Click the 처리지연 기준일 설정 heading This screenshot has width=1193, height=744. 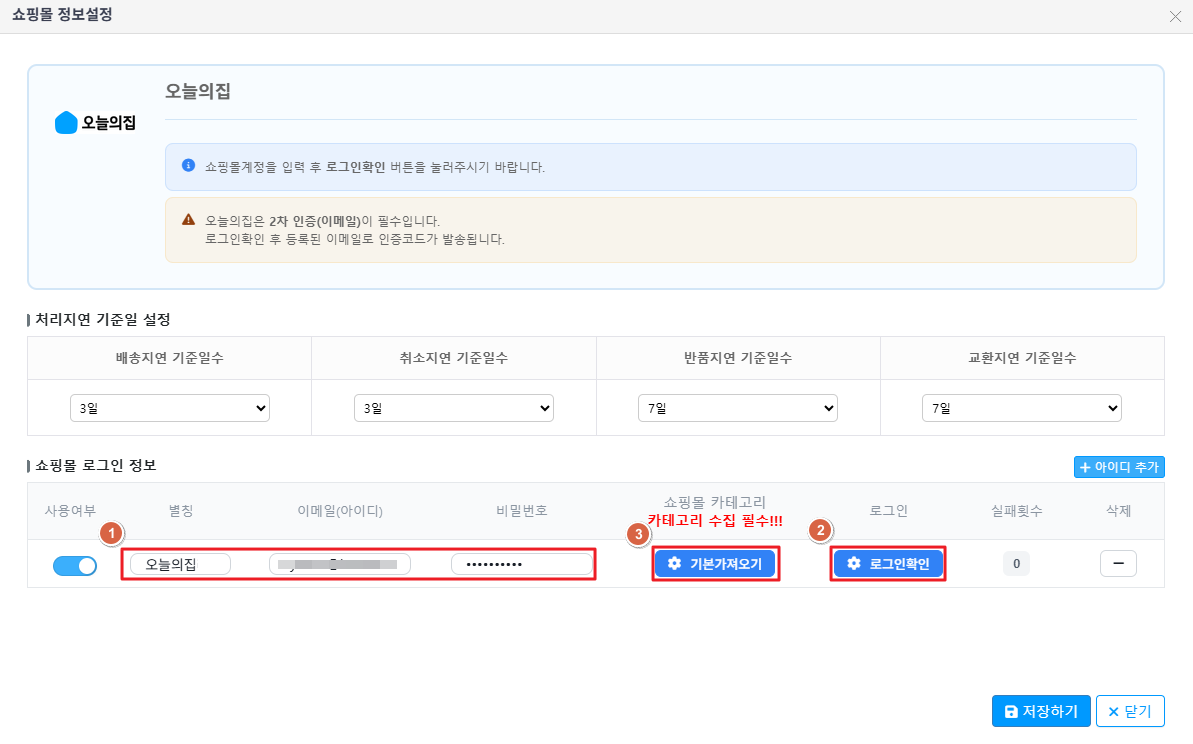tap(103, 320)
